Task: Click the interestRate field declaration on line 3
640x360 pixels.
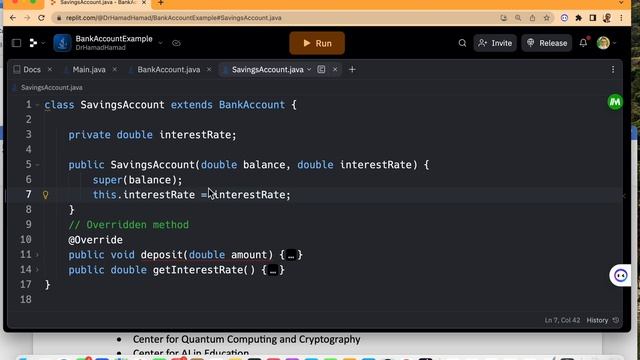Action: [x=152, y=135]
